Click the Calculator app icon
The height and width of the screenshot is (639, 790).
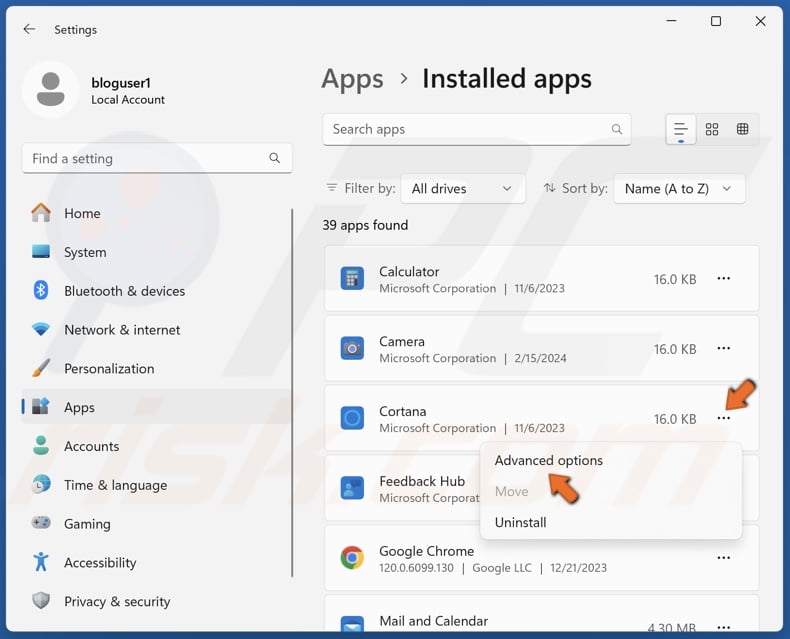click(x=352, y=279)
